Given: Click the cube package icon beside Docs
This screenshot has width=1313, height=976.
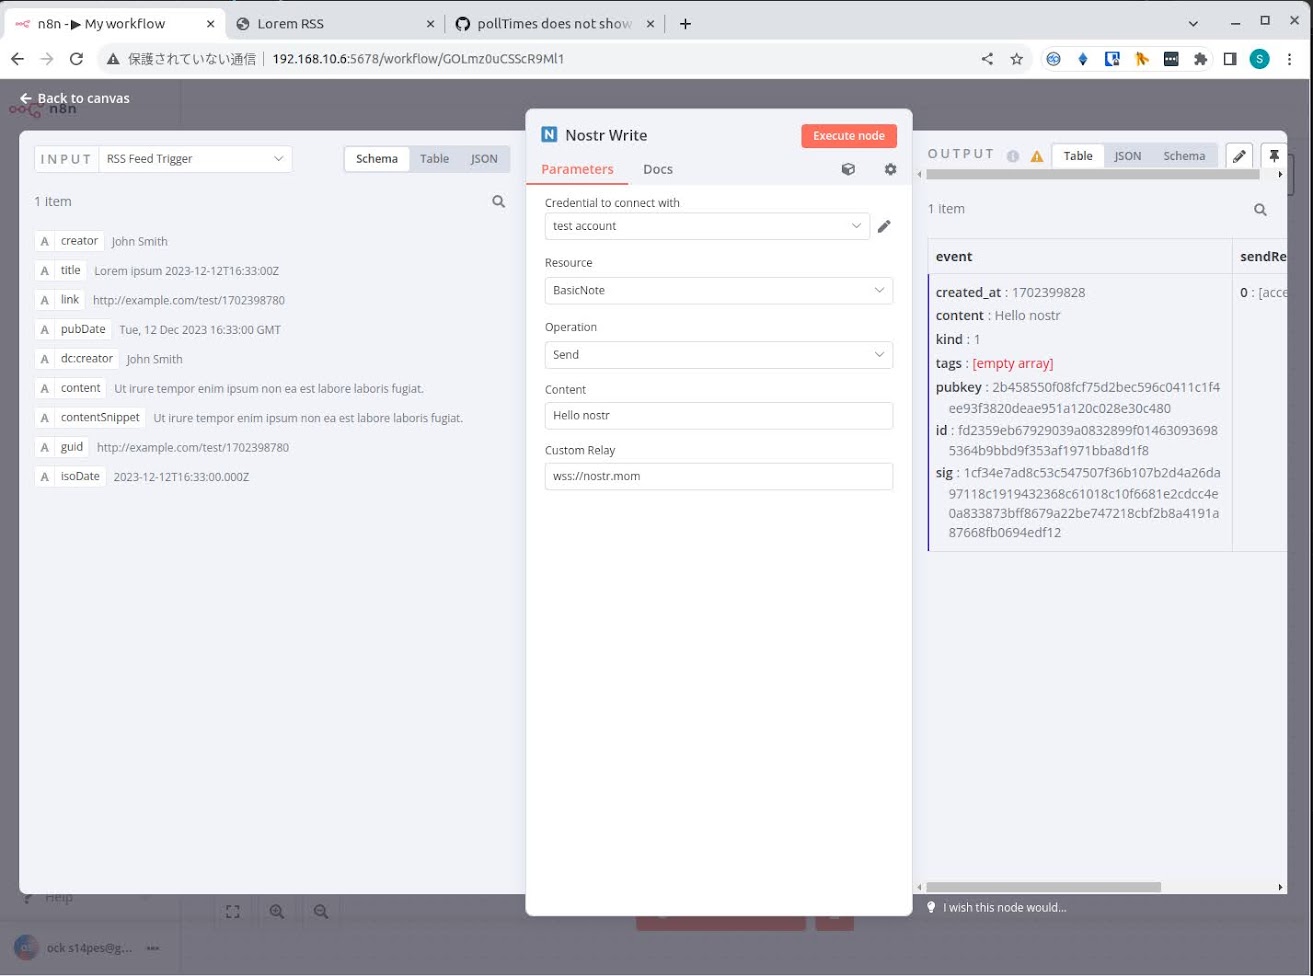Looking at the screenshot, I should [x=848, y=169].
